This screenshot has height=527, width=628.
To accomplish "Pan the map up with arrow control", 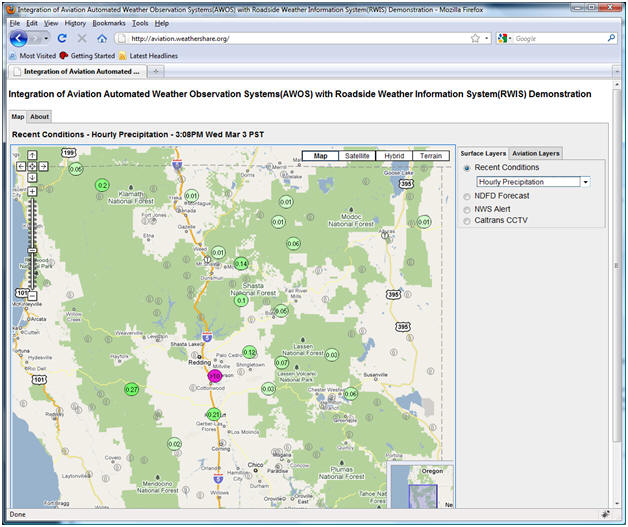I will (x=32, y=155).
